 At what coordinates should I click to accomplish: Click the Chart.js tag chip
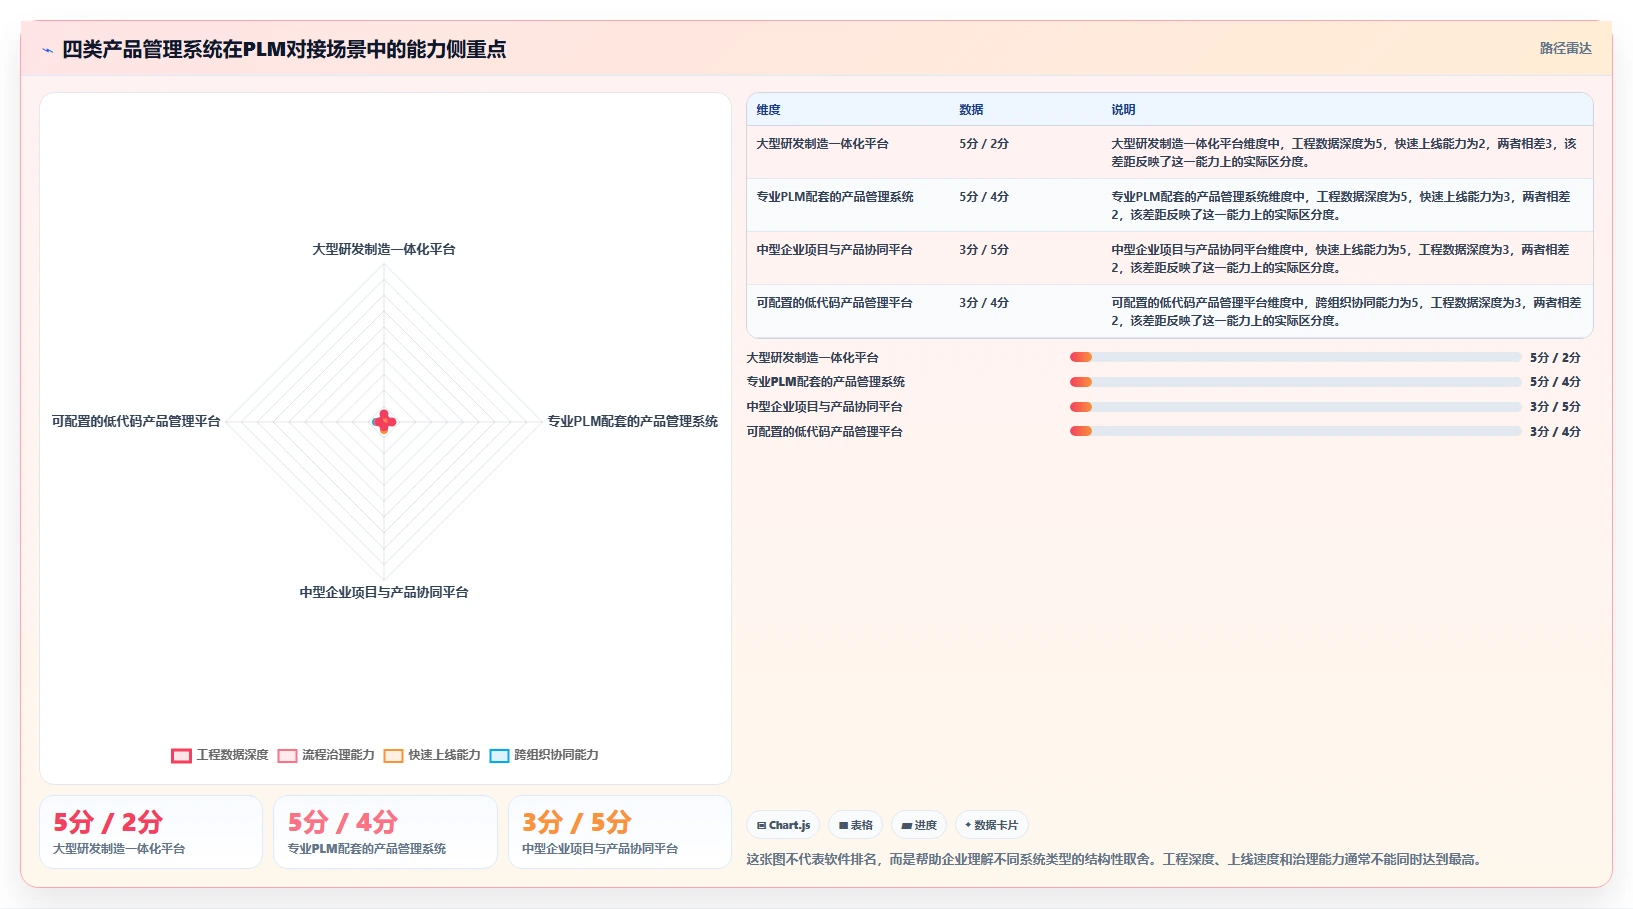[783, 825]
